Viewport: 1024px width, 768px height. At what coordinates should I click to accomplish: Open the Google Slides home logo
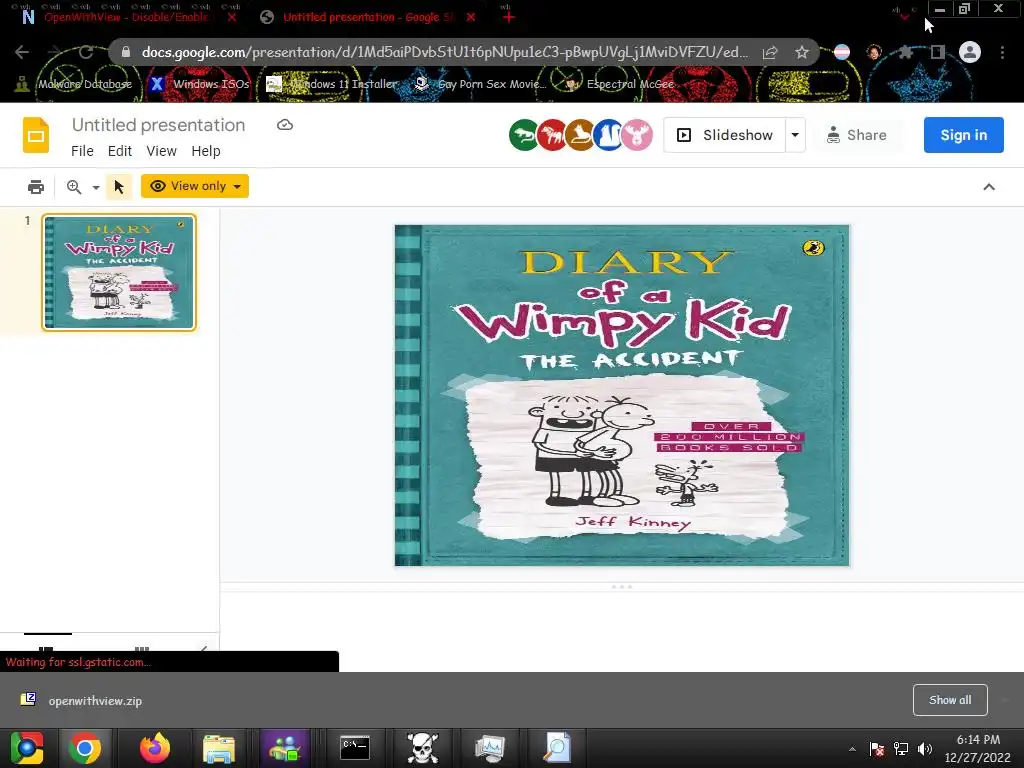tap(36, 135)
